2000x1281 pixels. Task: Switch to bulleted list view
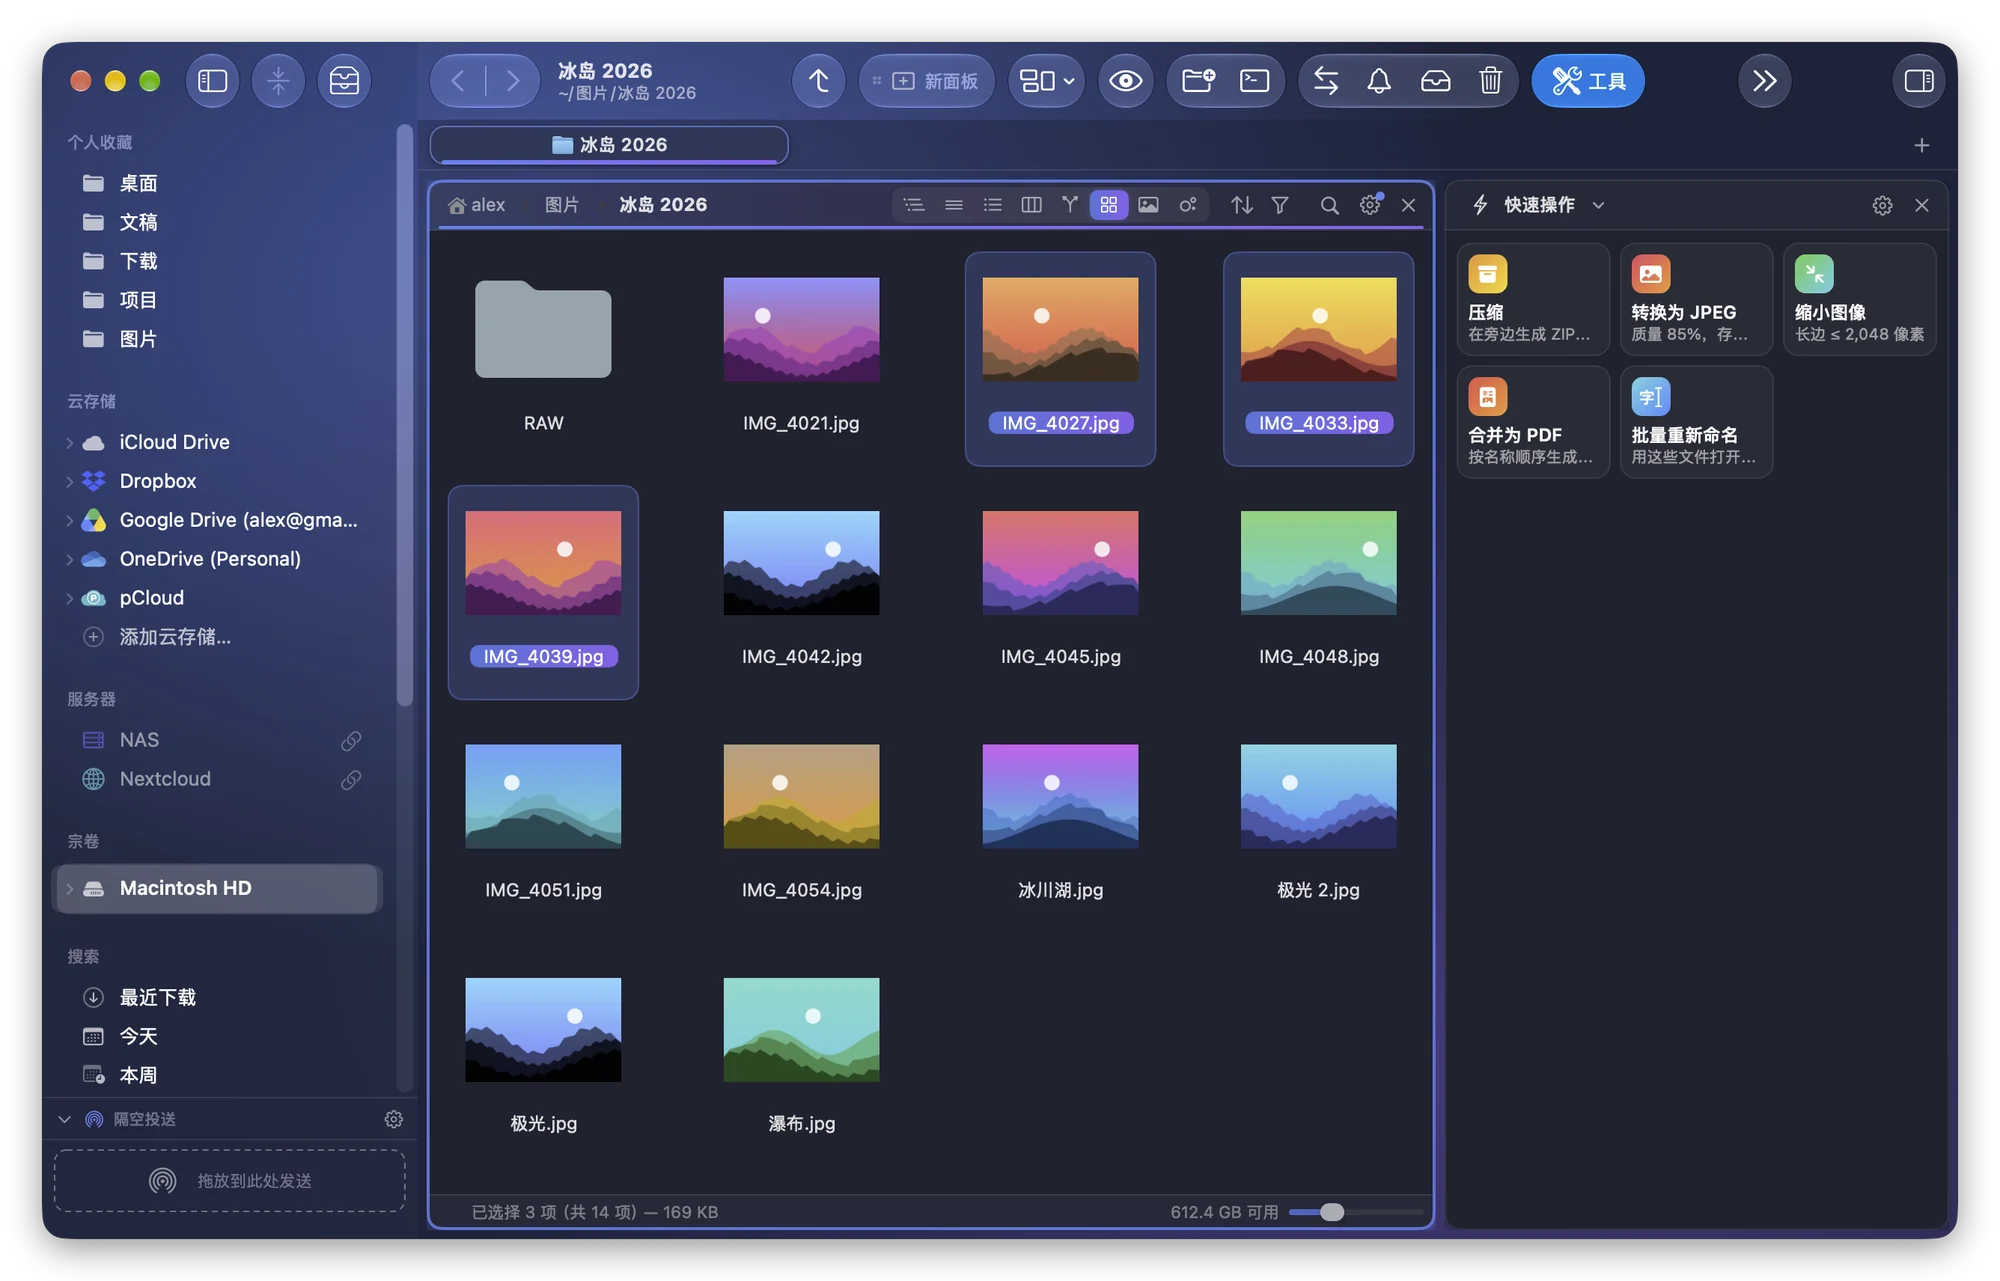click(992, 205)
